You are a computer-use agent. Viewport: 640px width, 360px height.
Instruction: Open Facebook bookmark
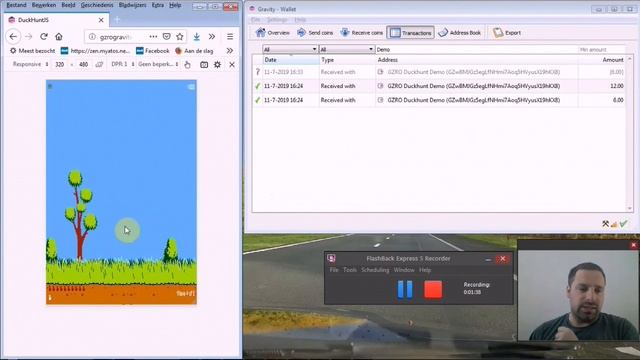tap(153, 51)
